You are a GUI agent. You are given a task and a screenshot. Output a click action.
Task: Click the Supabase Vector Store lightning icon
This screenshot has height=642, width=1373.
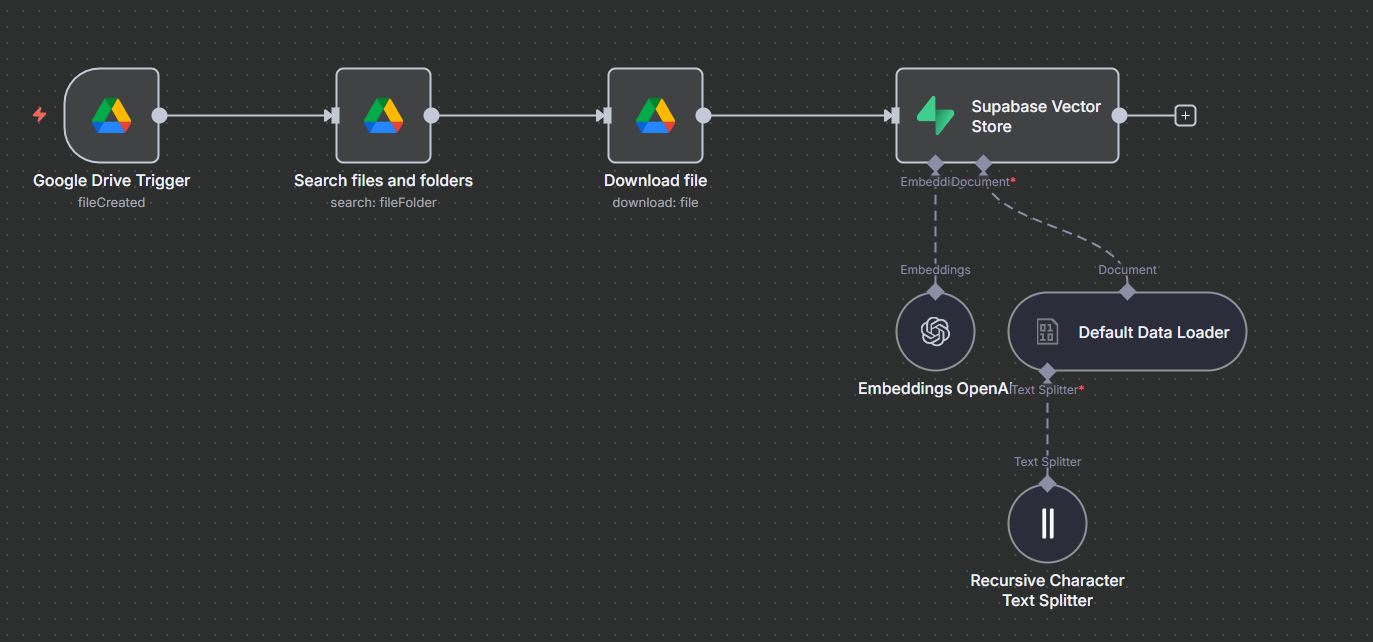[x=936, y=116]
